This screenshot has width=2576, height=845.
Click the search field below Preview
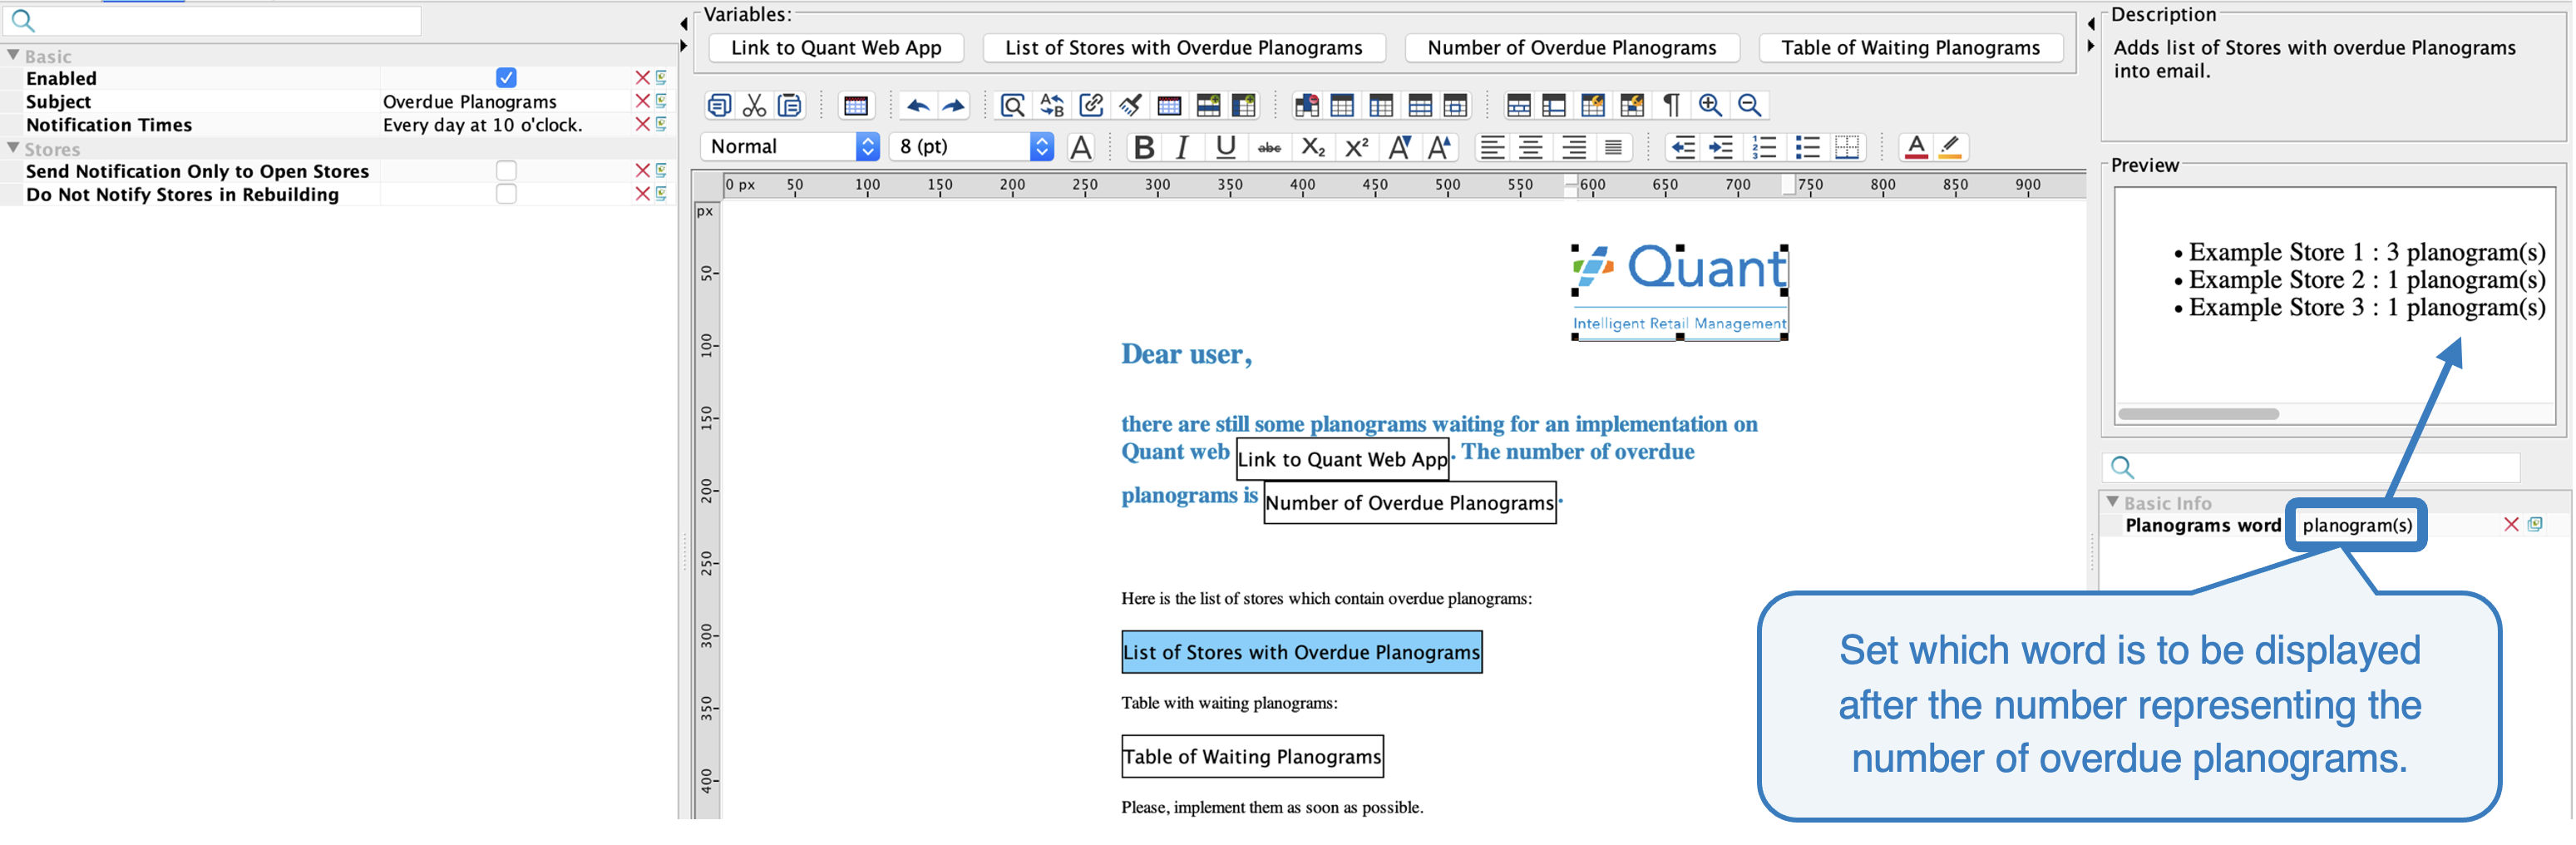coord(2311,467)
